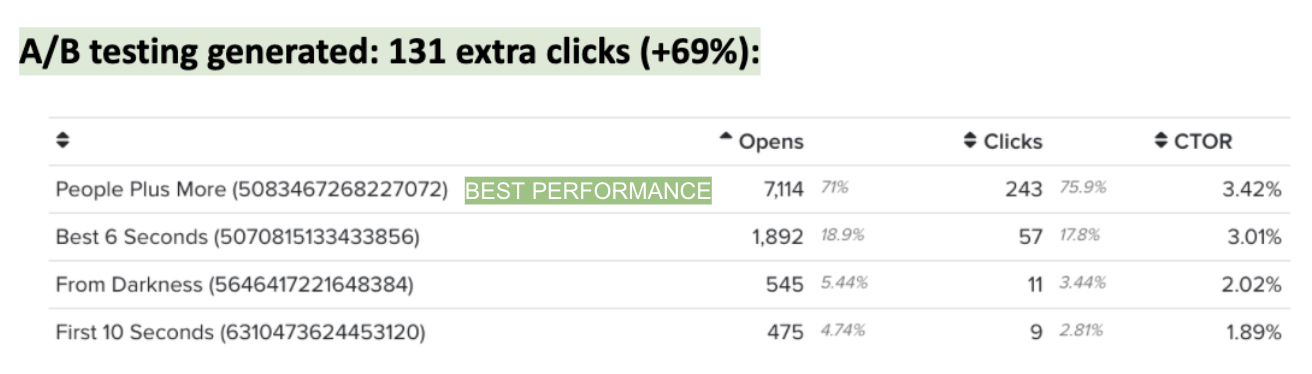The image size is (1312, 374).
Task: Select From Darkness variant row
Action: click(668, 284)
